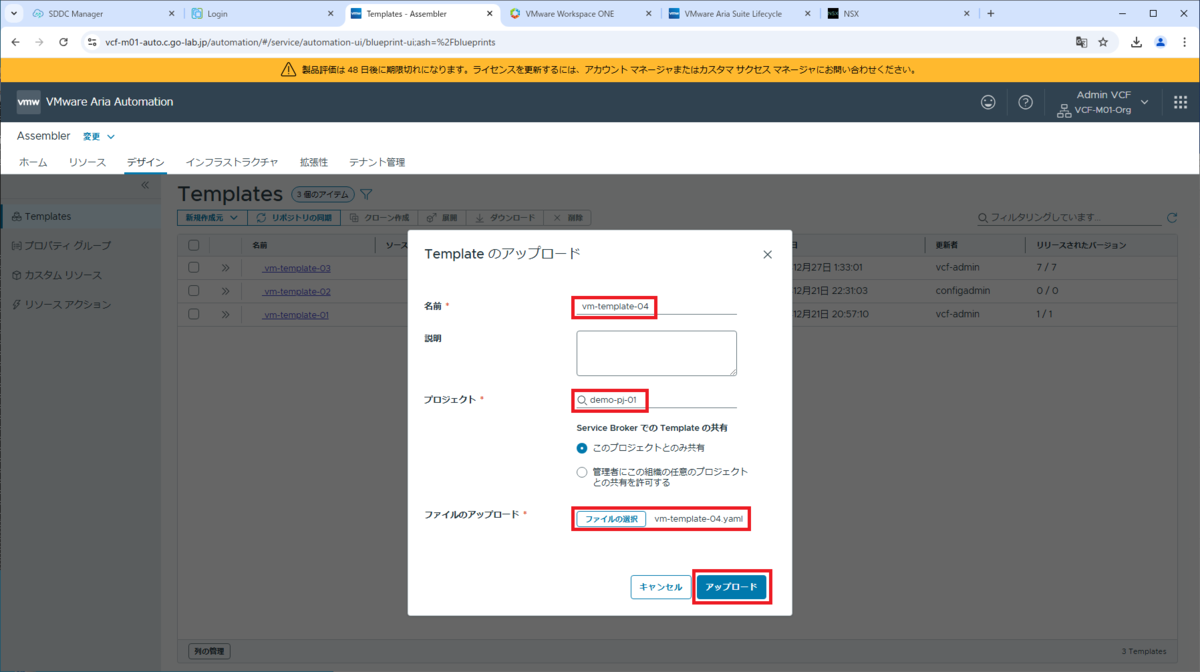Expand the vm-template-01 row details
The width and height of the screenshot is (1200, 672).
click(x=226, y=314)
